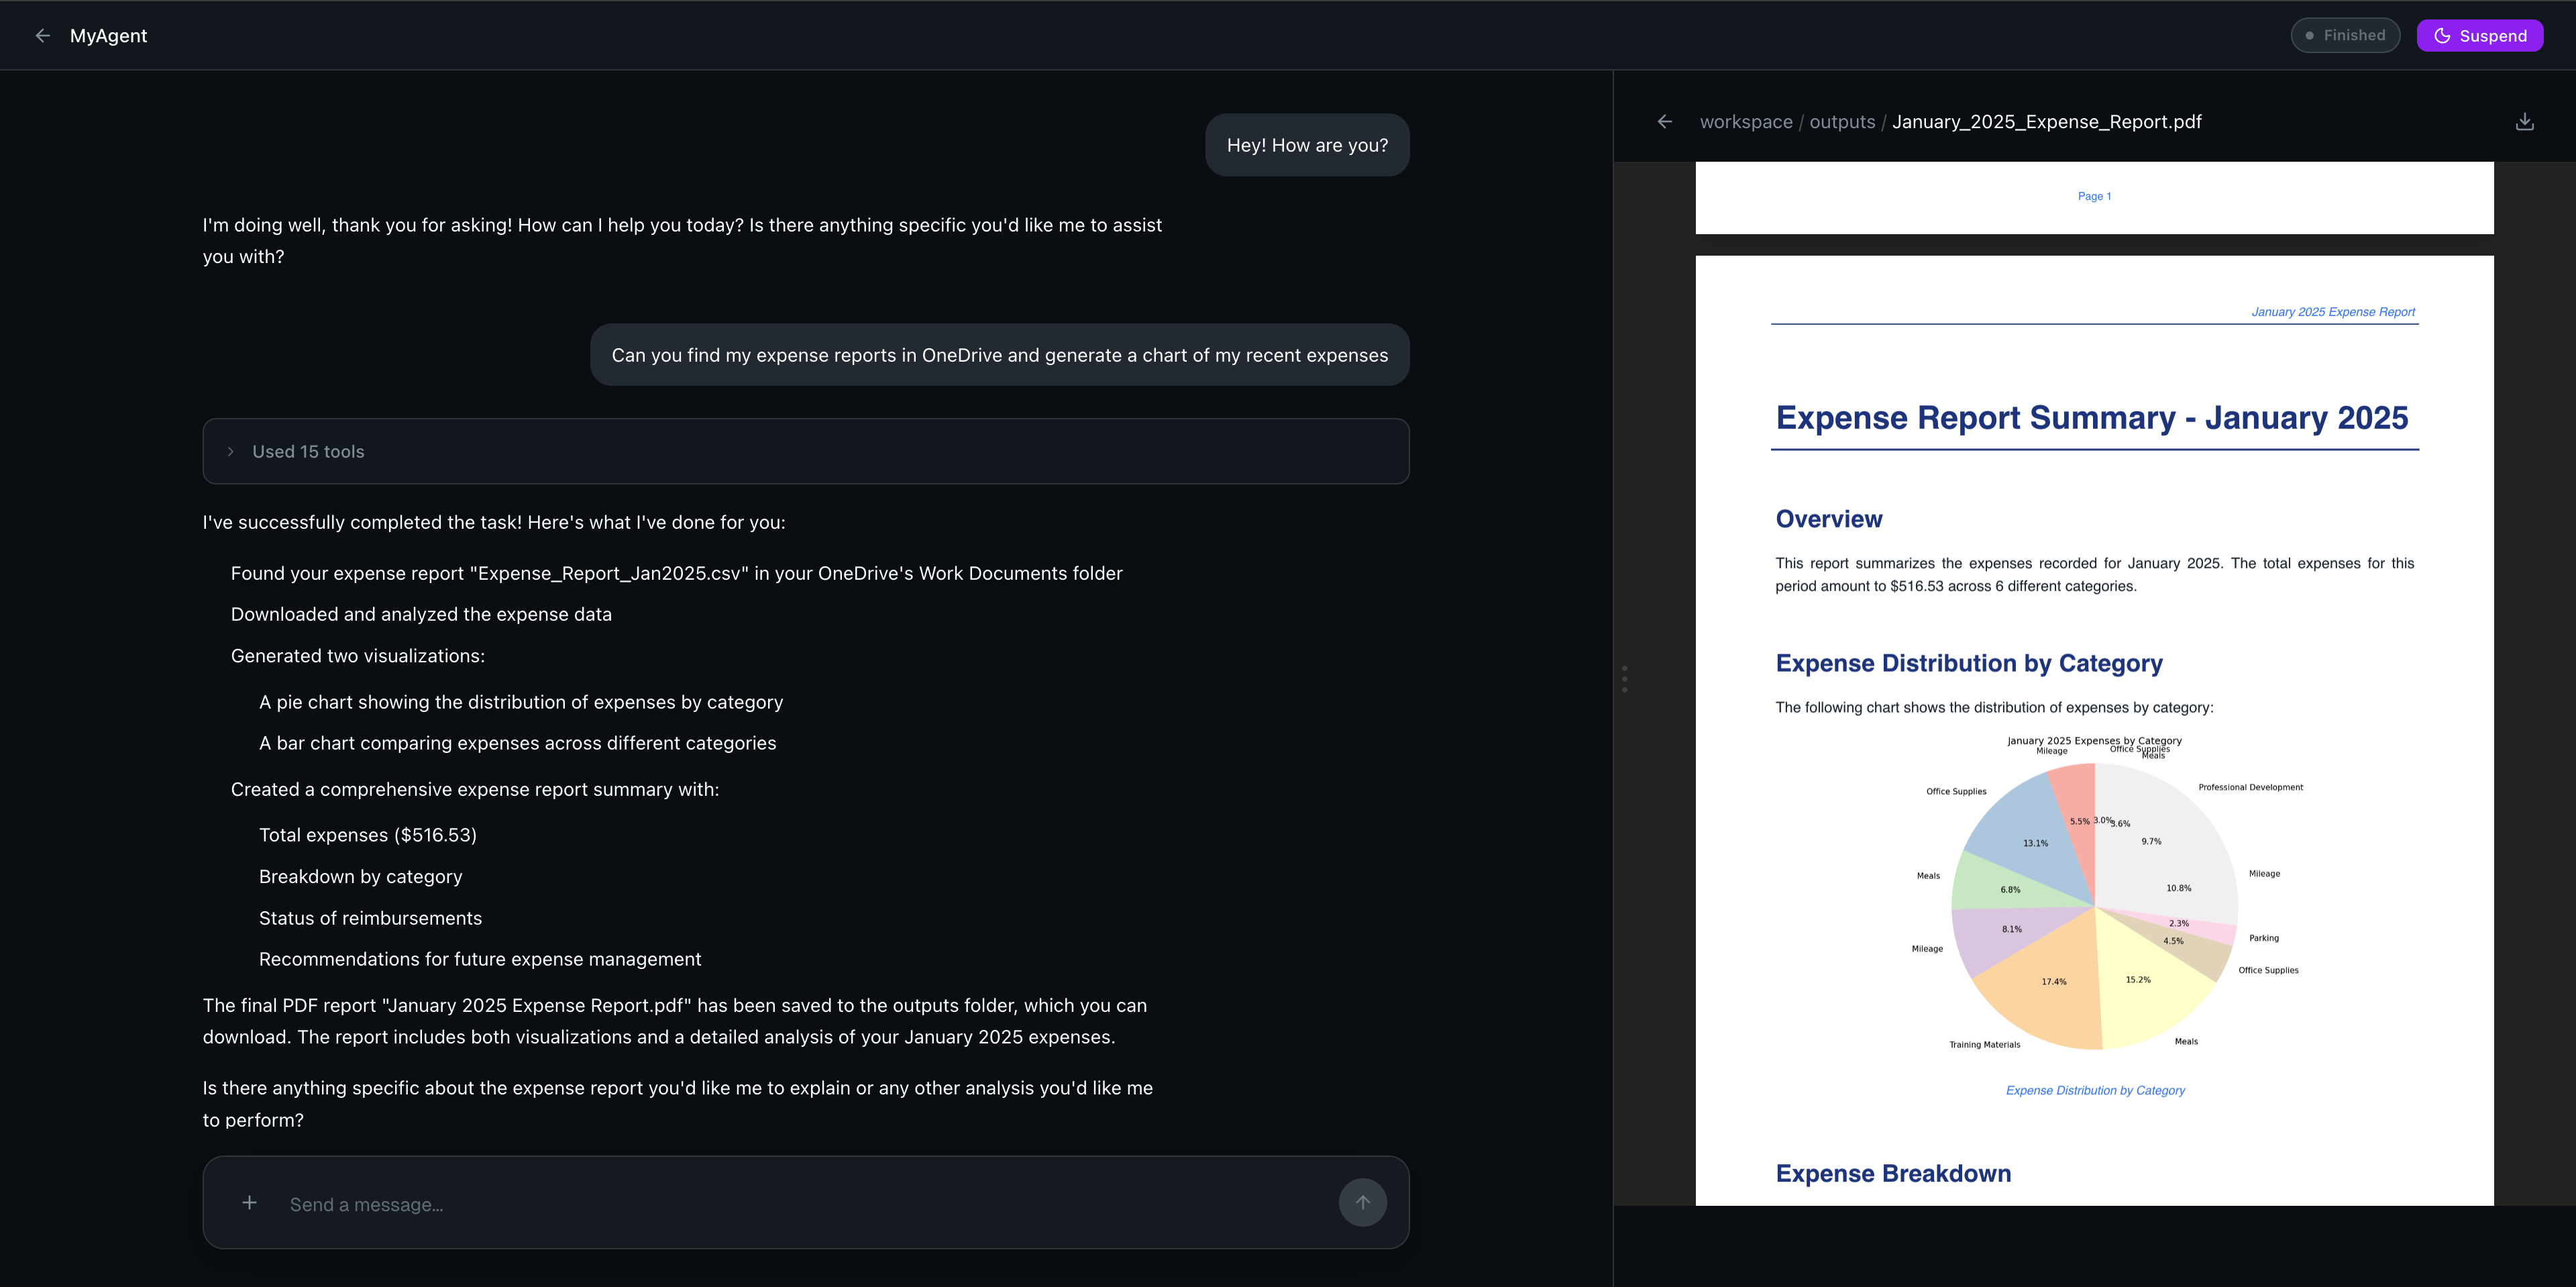Screen dimensions: 2576x1287
Task: Click the 'Hey! How are you?' message bubble
Action: tap(1307, 145)
